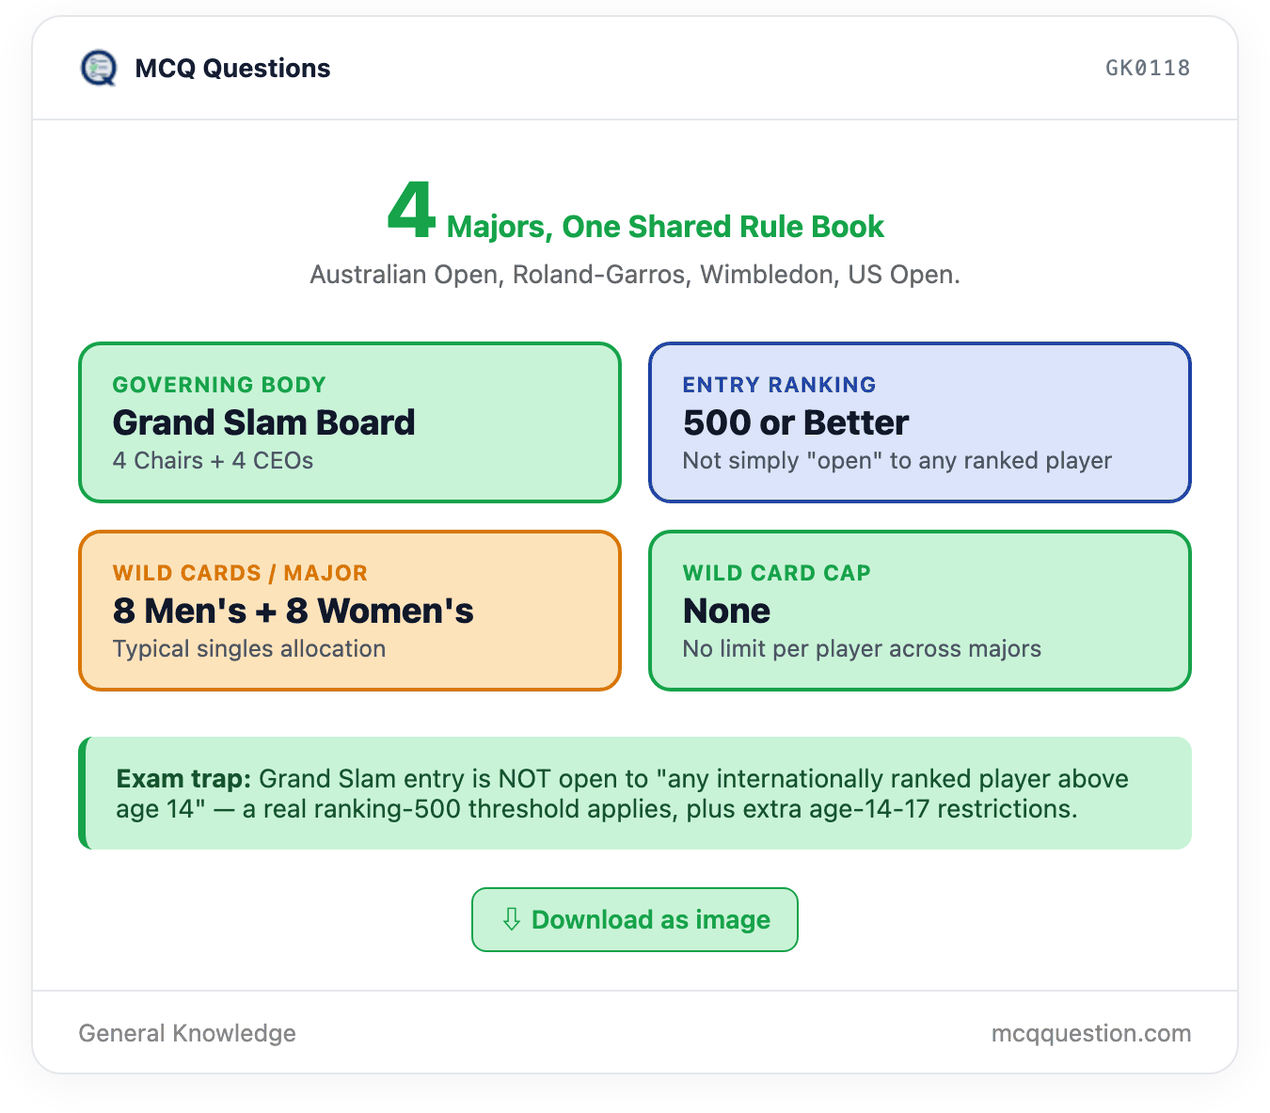This screenshot has width=1270, height=1113.
Task: Click the MCQ Questions logo icon
Action: tap(98, 68)
